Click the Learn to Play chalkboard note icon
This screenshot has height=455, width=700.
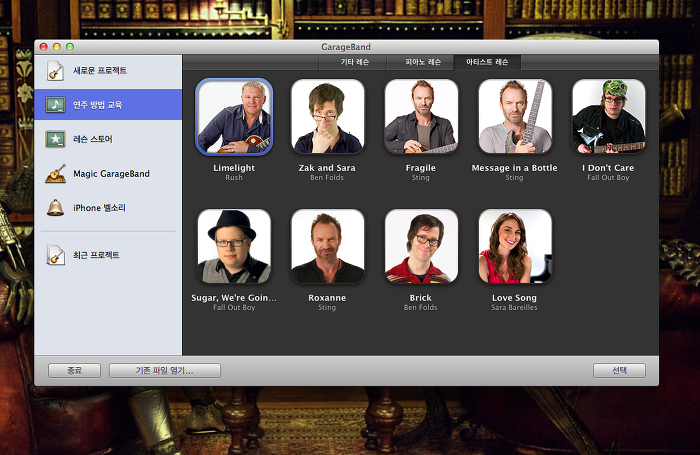[x=55, y=104]
